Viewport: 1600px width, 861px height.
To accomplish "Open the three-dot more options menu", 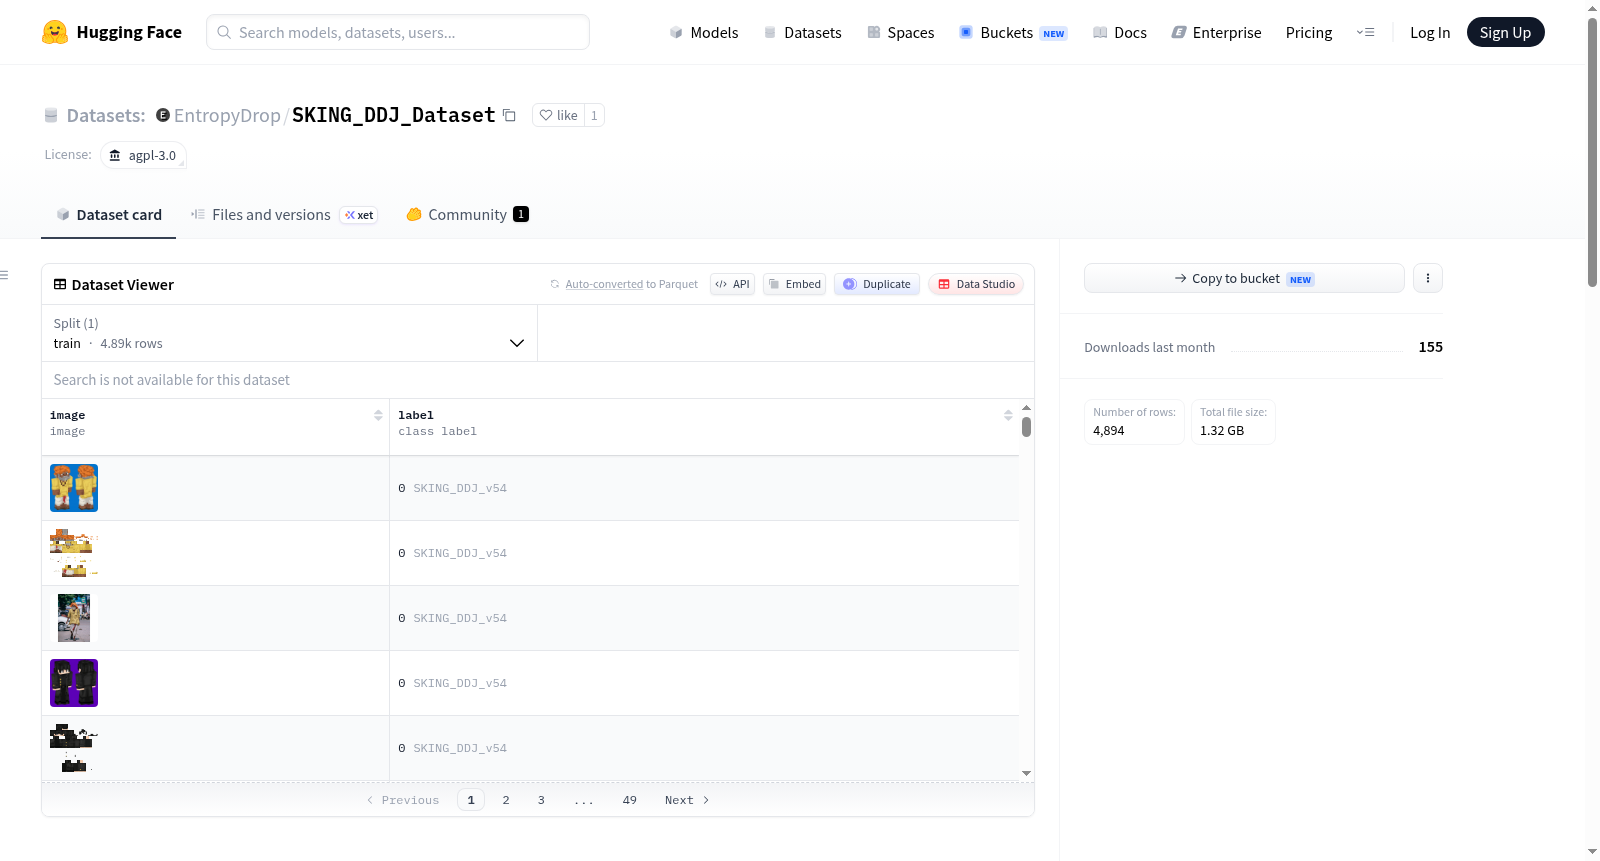I will [1428, 278].
